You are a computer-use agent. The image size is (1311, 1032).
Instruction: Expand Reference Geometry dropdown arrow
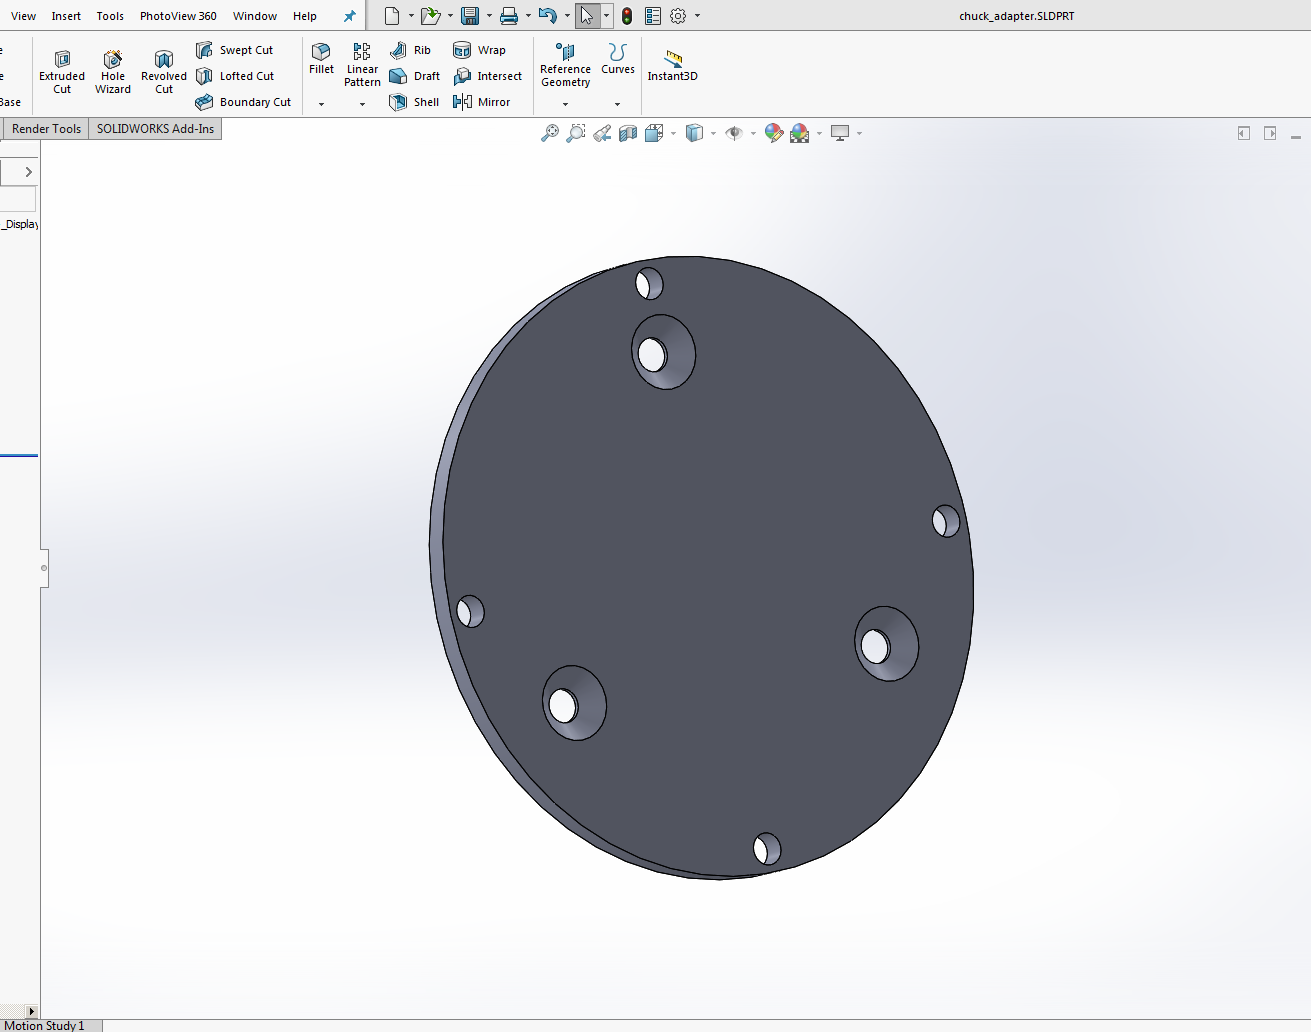[x=565, y=104]
